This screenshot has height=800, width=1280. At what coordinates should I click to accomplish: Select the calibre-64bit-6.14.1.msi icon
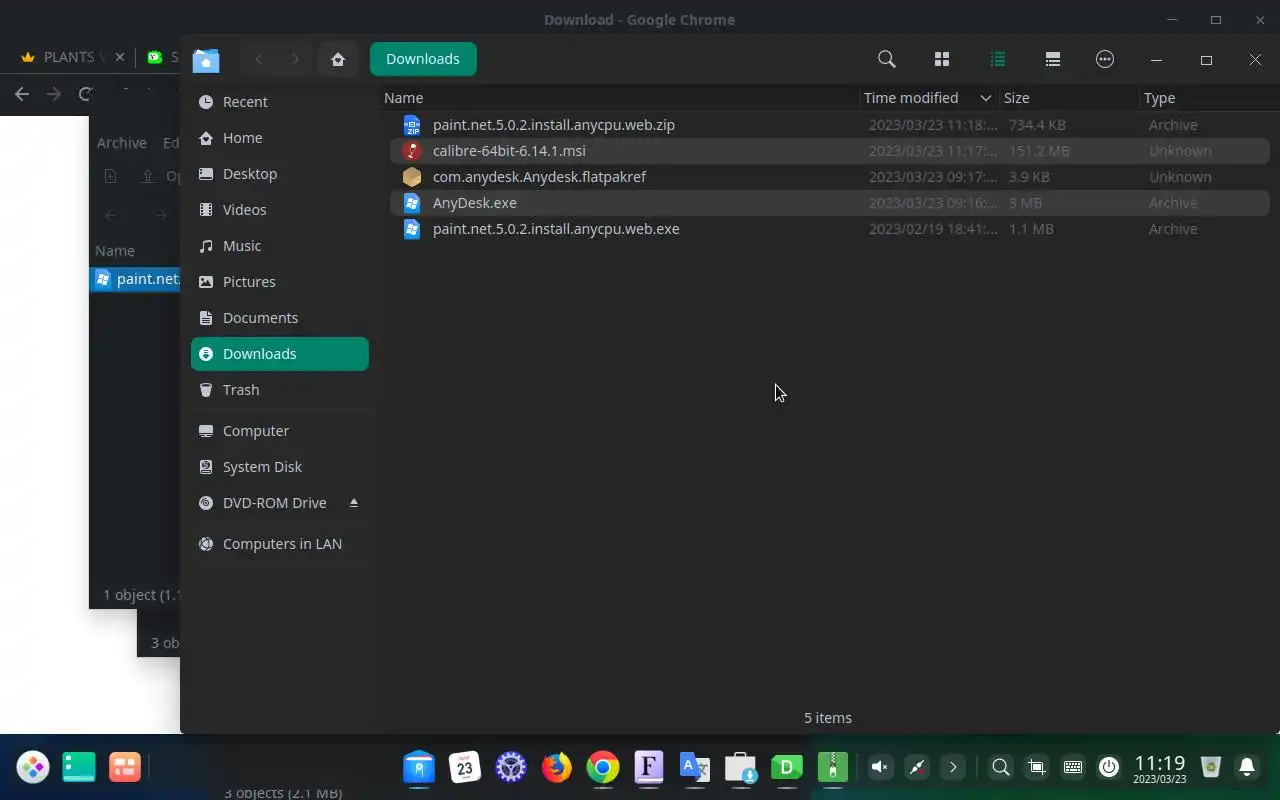click(x=412, y=151)
